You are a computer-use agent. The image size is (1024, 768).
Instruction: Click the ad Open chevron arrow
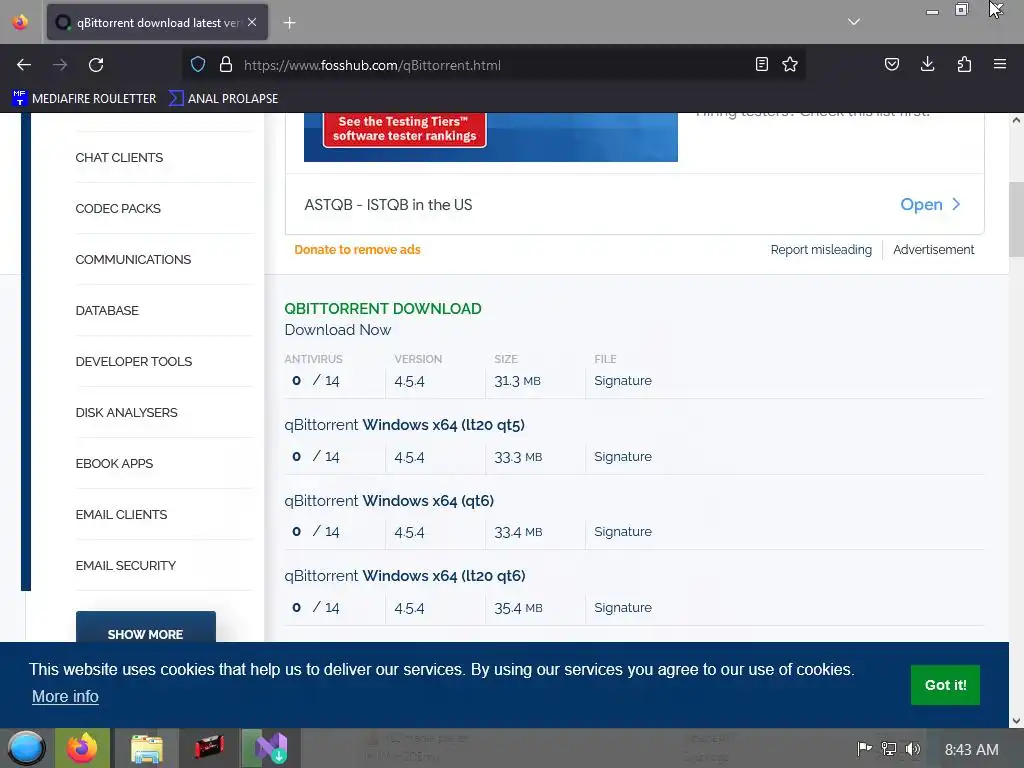[956, 204]
